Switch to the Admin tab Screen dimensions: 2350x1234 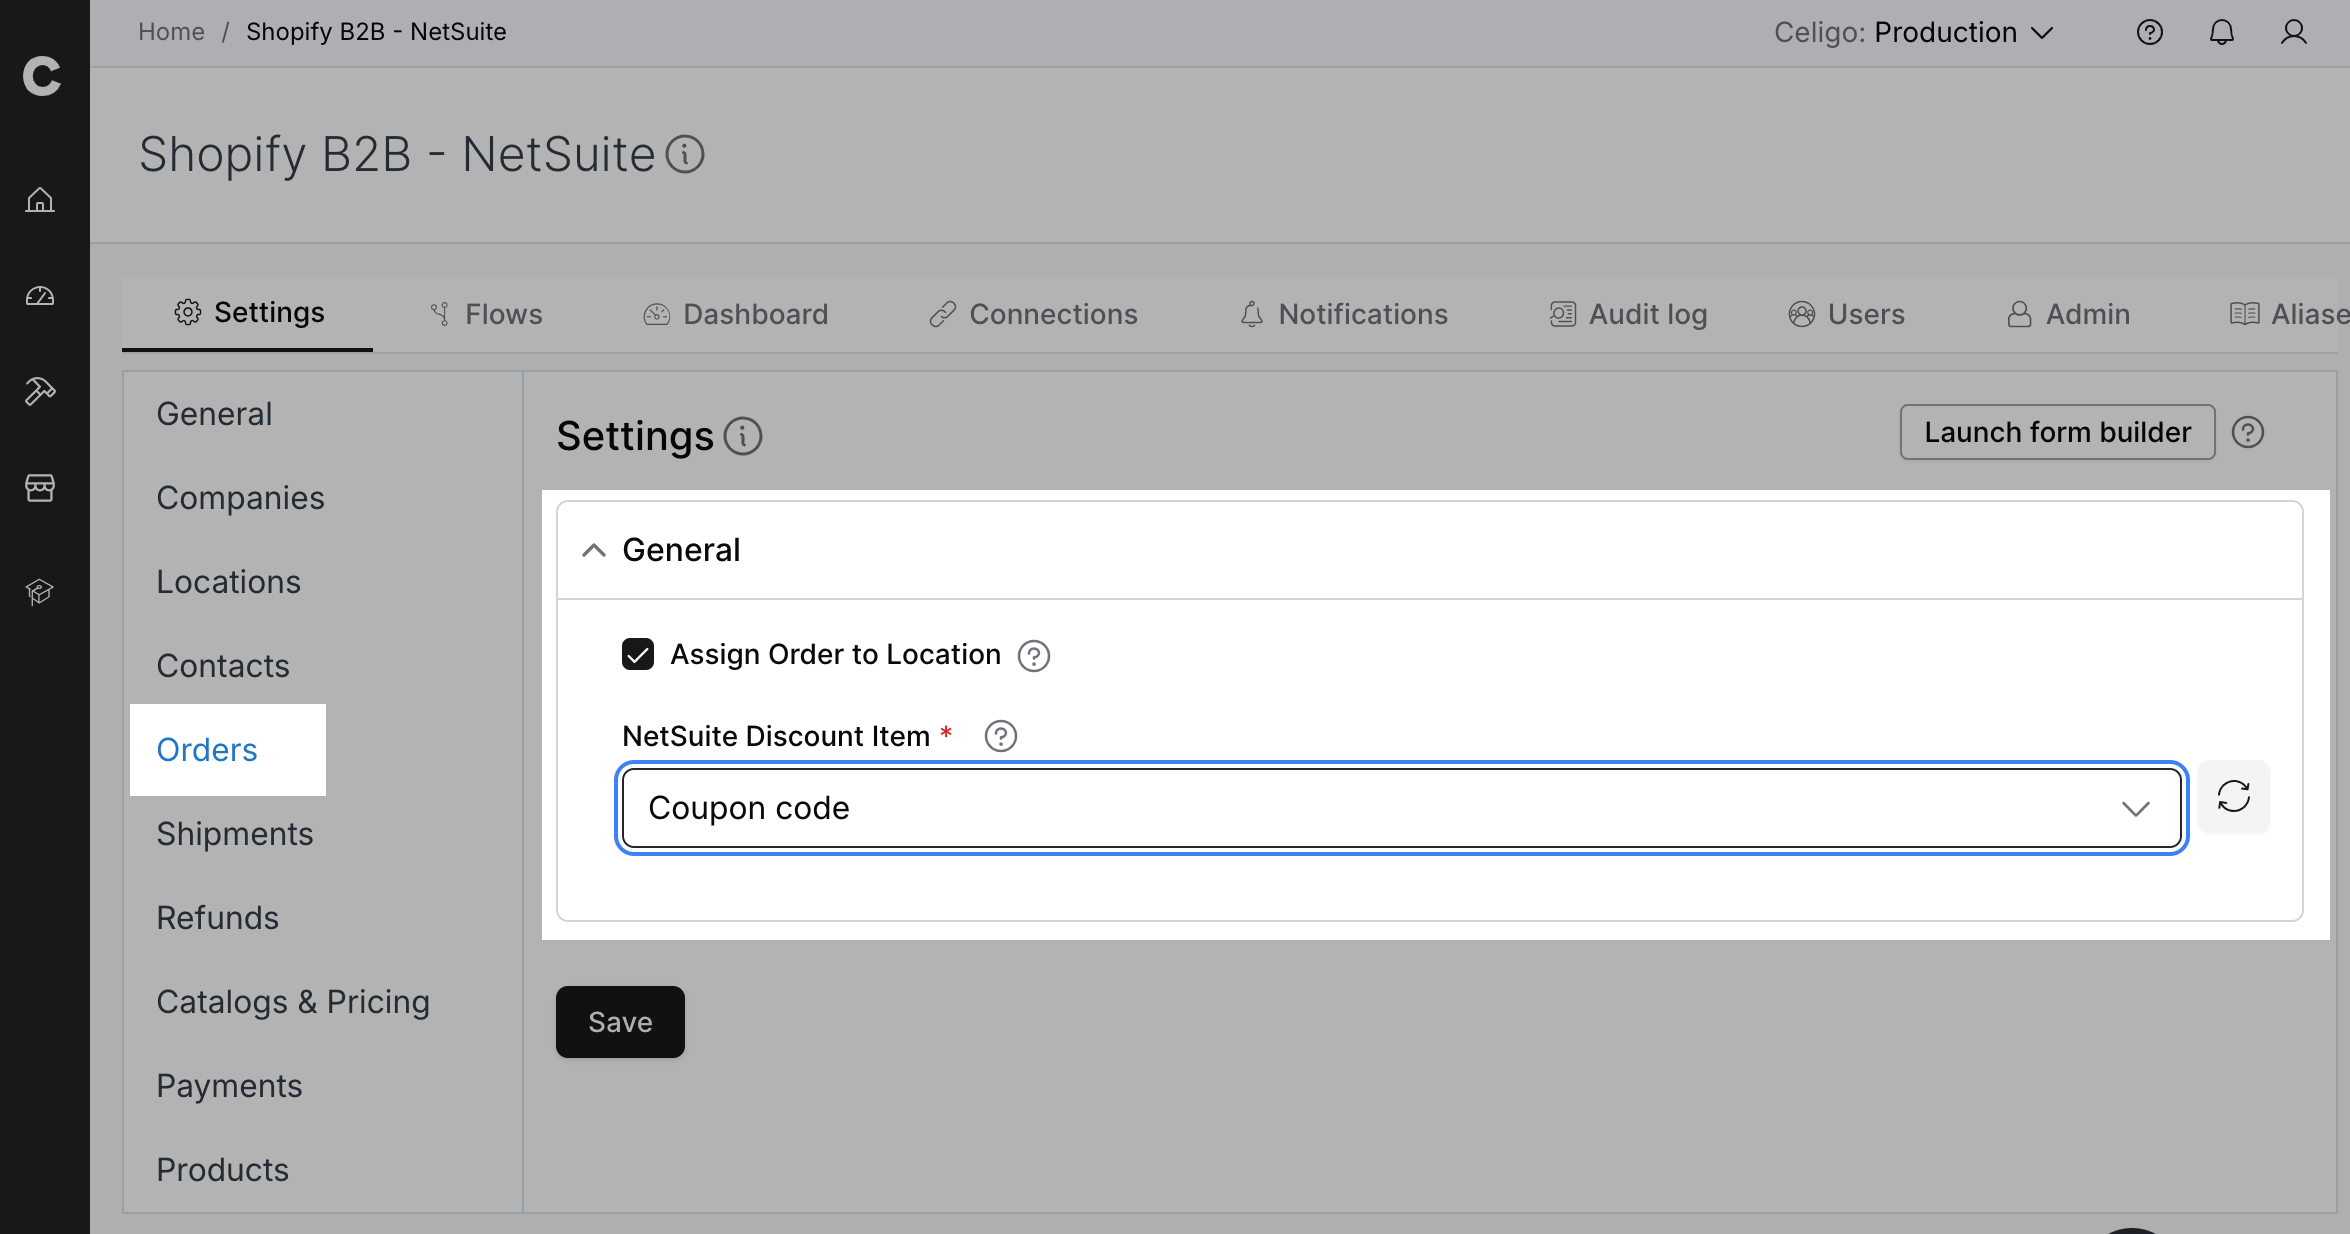point(2068,314)
